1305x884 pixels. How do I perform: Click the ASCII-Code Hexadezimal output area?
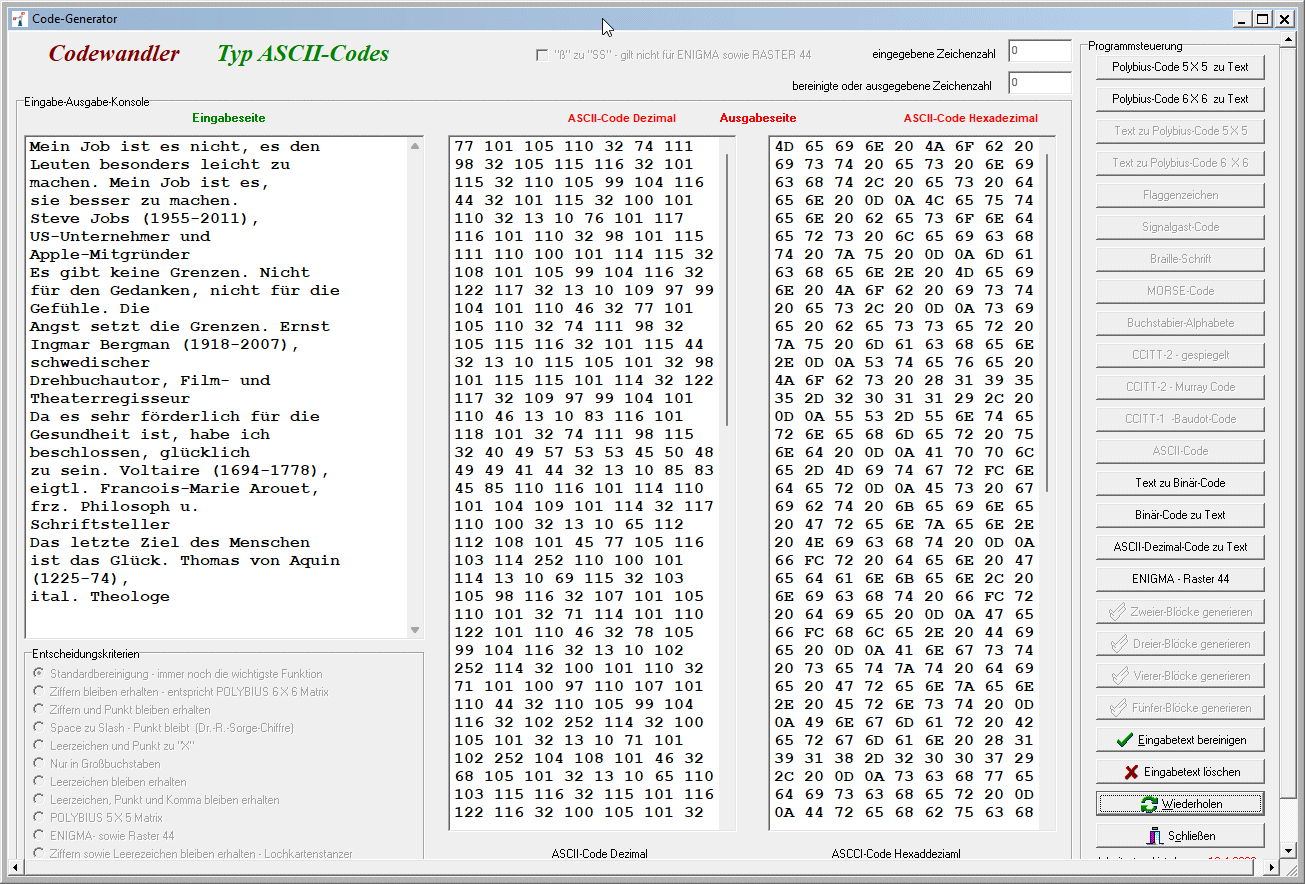(912, 483)
